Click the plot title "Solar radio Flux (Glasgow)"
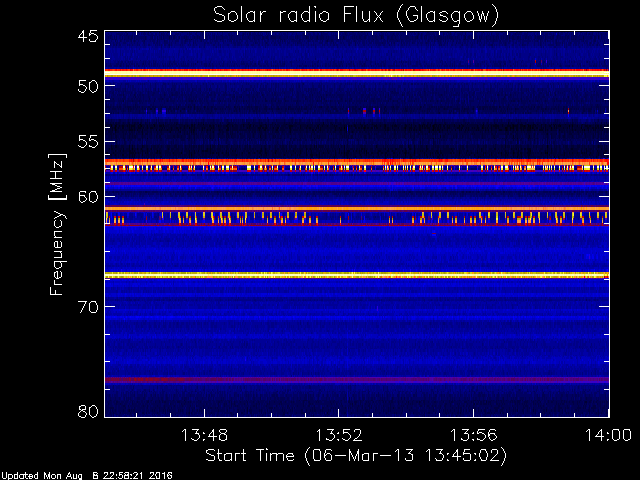Screen dimensions: 640x480 pos(356,16)
